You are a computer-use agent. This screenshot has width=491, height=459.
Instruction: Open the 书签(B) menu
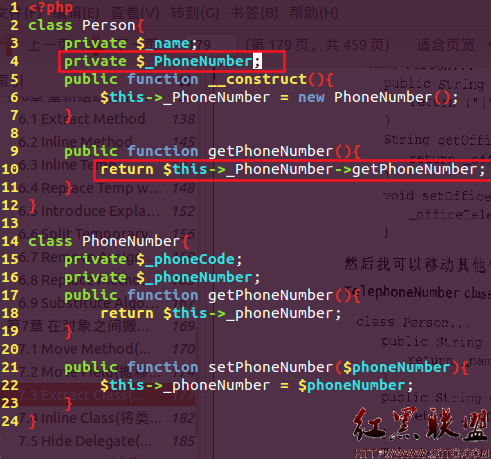(254, 14)
